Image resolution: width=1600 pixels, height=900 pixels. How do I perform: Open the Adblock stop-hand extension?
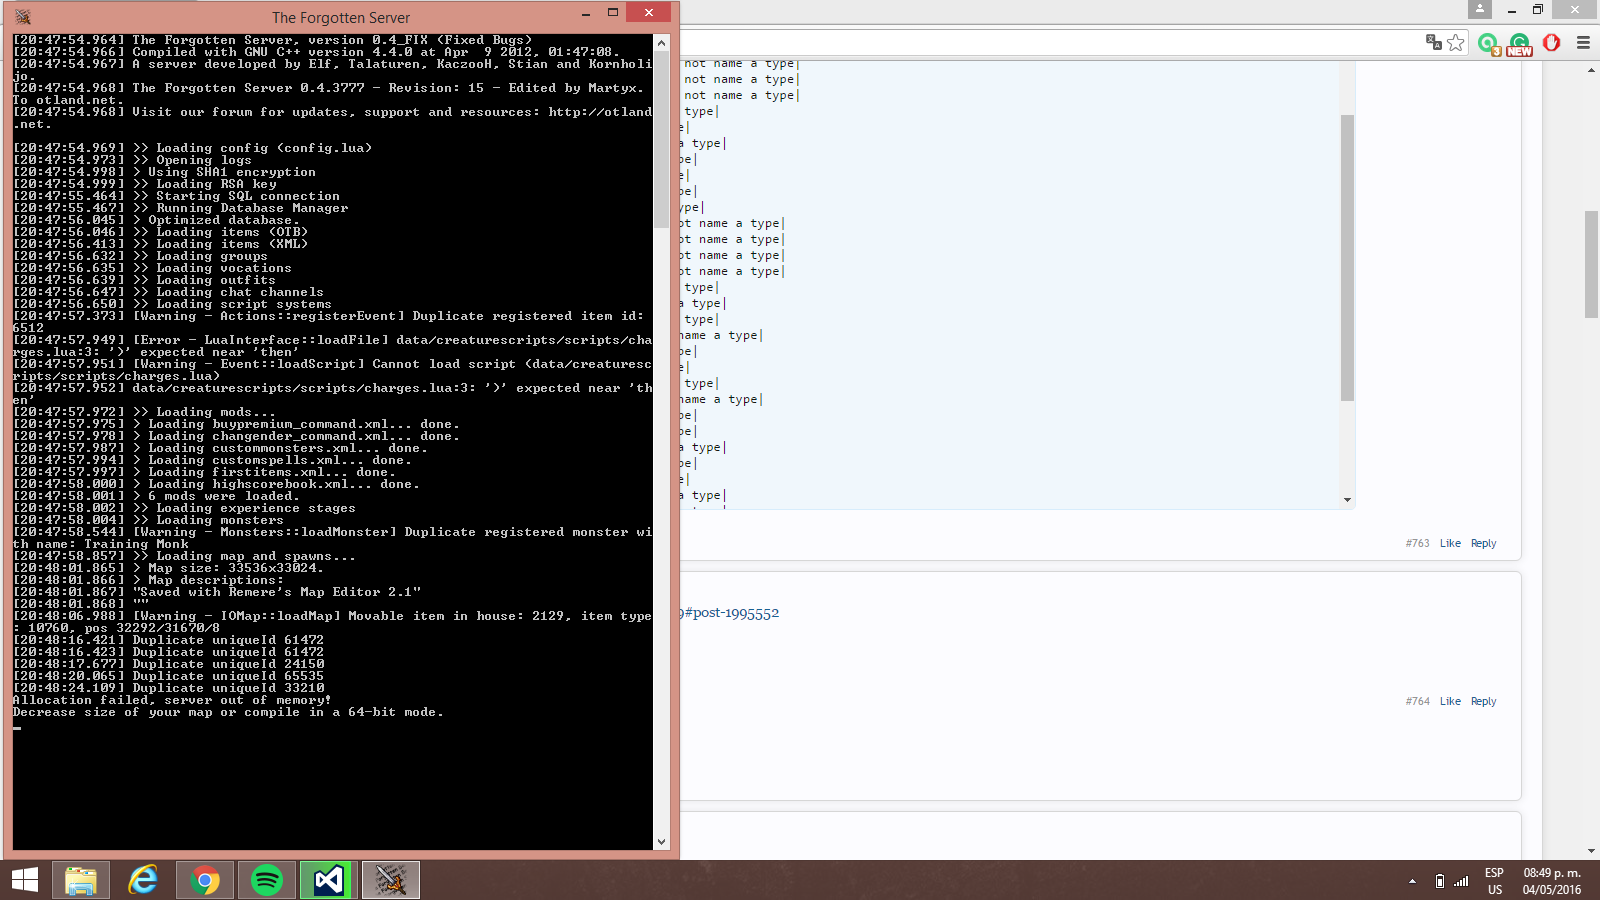point(1552,42)
